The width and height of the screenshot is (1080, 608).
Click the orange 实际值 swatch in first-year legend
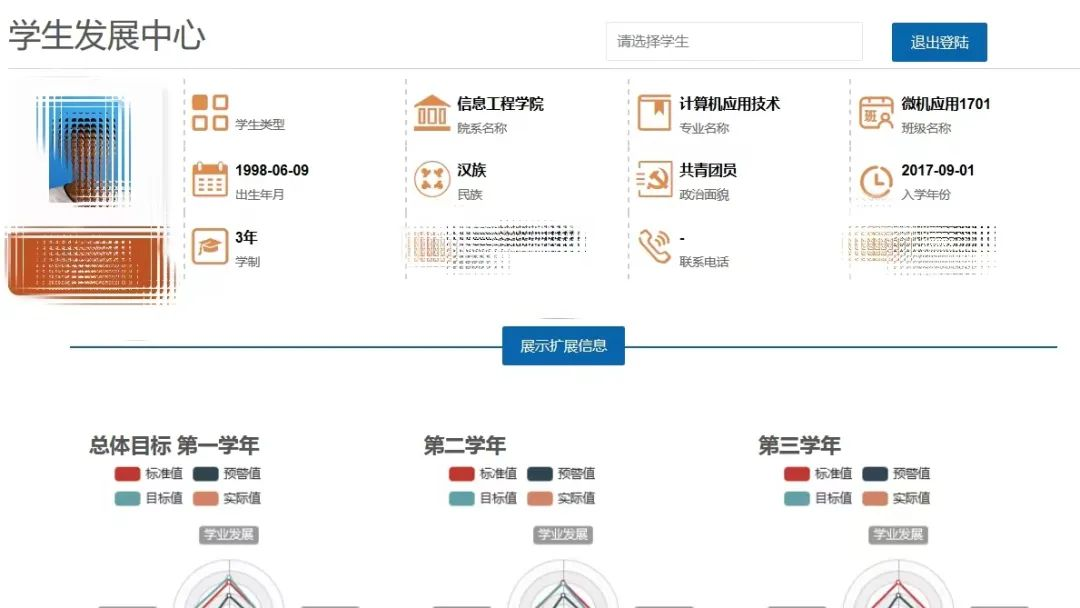pos(205,498)
